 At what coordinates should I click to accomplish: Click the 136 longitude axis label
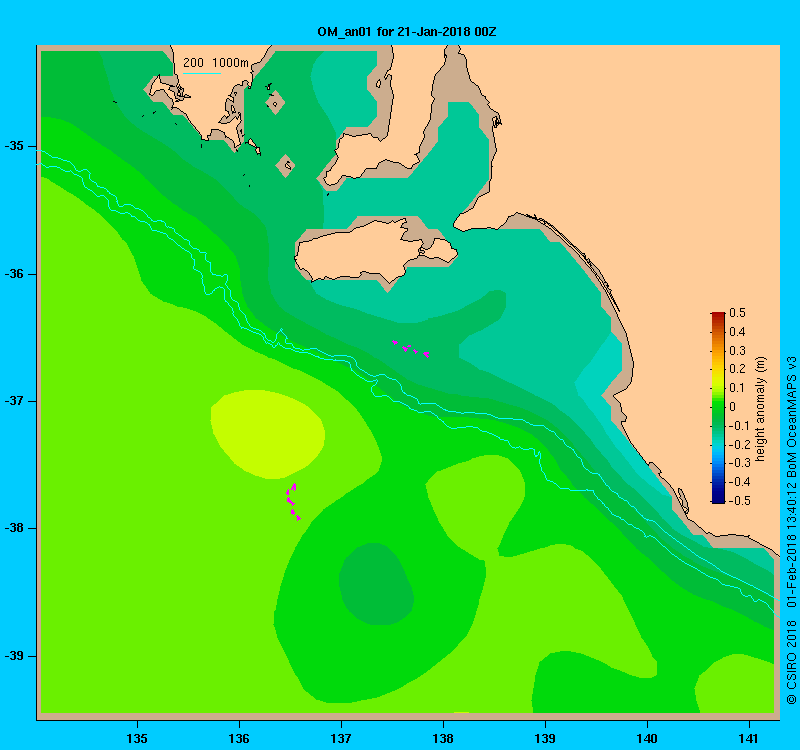[239, 738]
